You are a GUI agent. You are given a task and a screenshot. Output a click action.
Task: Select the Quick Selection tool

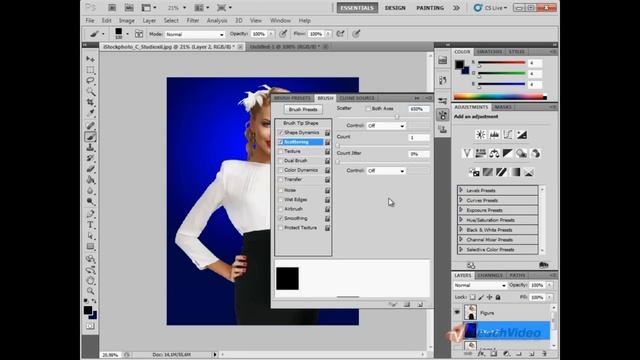pos(90,91)
